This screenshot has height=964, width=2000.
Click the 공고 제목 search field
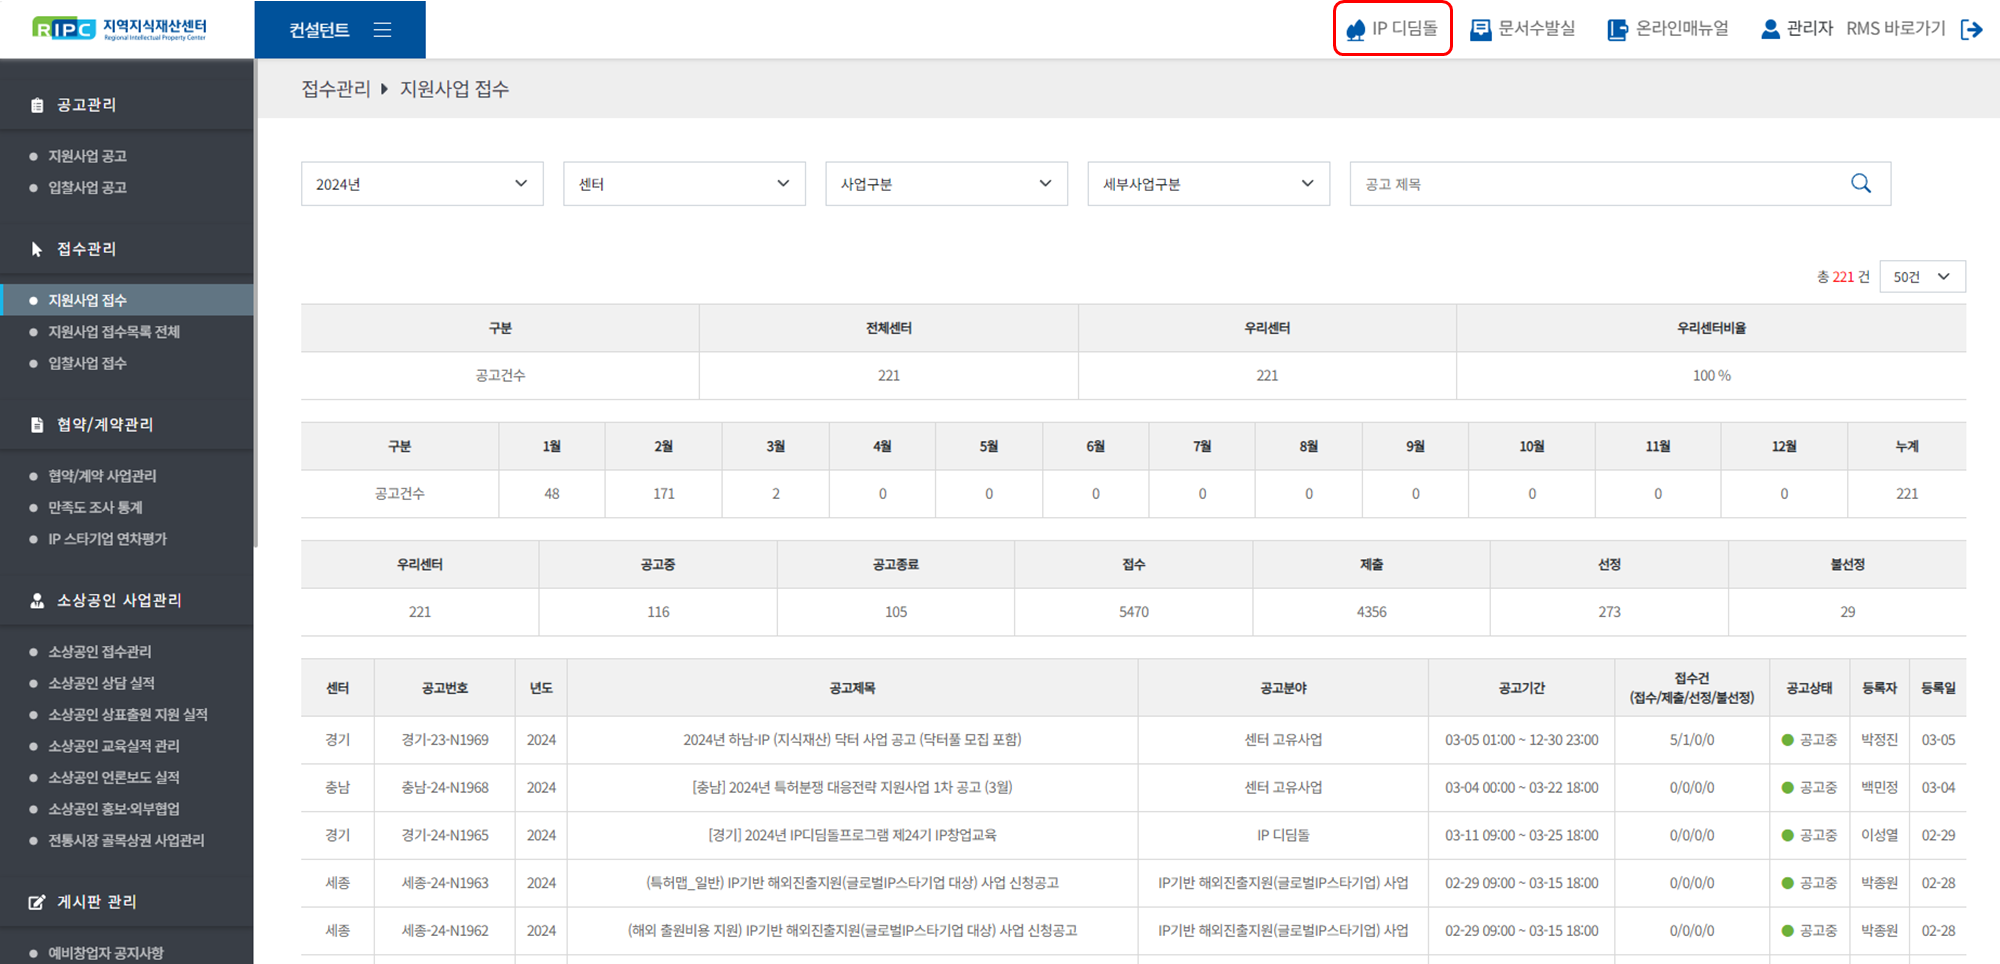[1600, 184]
